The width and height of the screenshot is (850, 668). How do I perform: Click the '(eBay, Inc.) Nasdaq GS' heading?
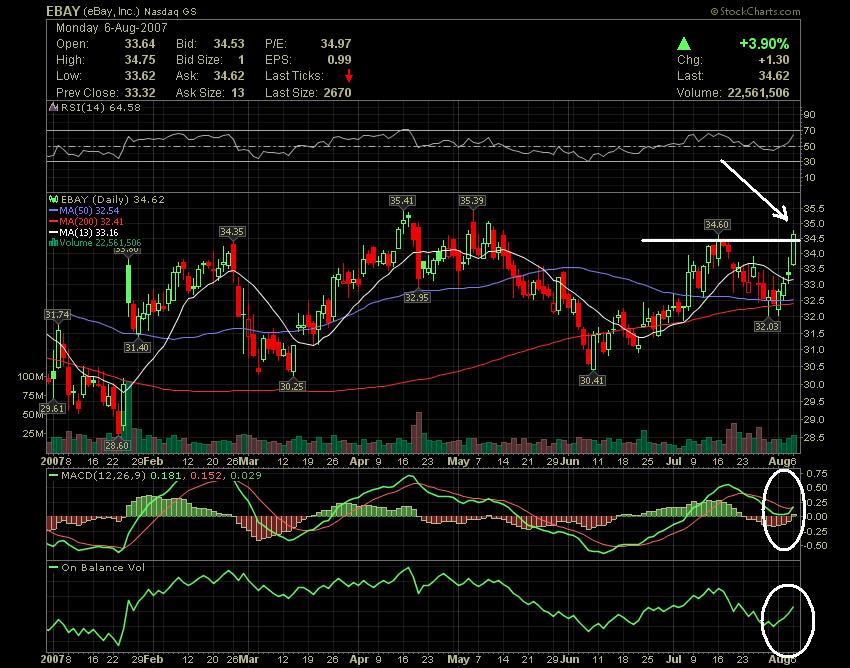[139, 11]
